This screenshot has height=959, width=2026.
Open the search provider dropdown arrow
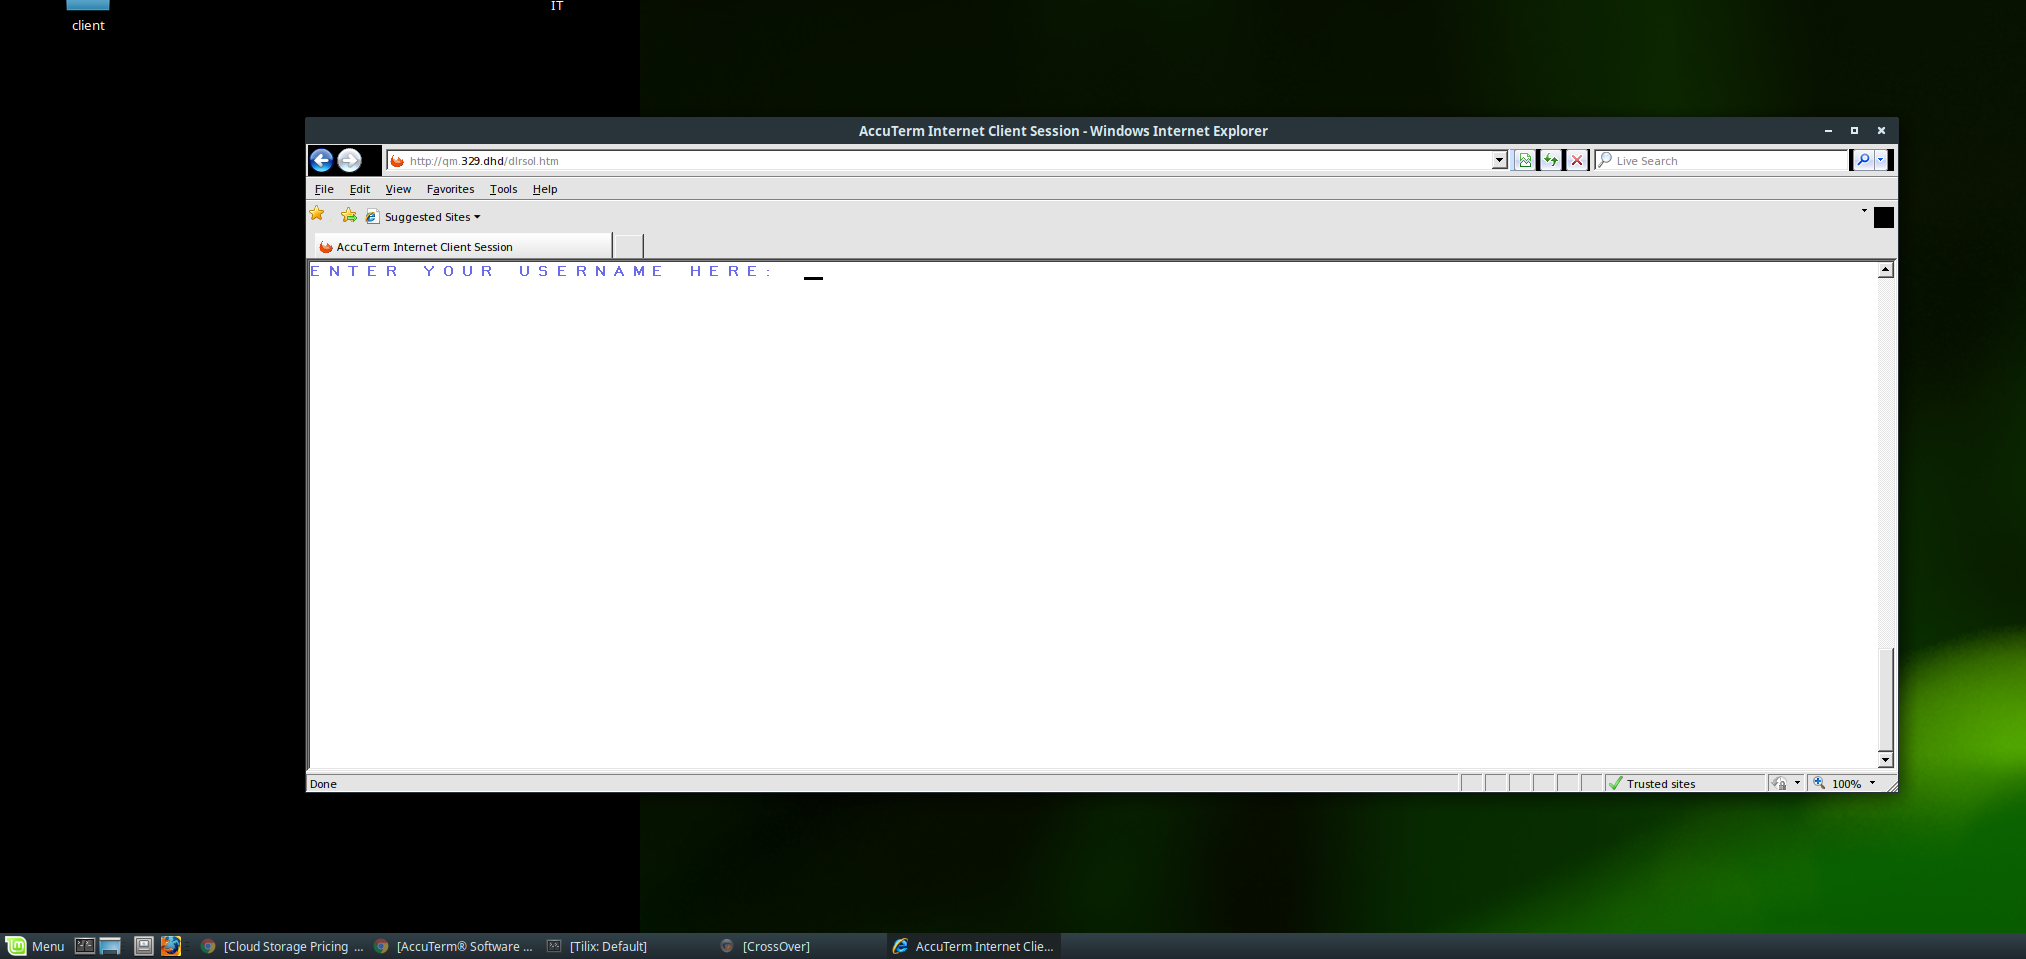(x=1880, y=160)
